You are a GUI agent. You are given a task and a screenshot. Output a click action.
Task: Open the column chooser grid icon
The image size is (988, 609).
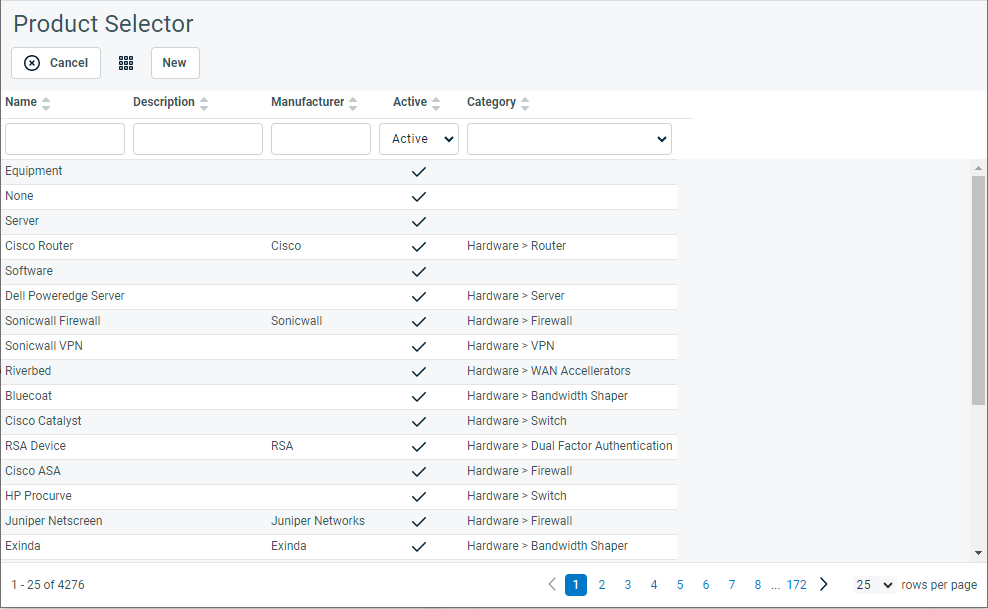point(126,63)
